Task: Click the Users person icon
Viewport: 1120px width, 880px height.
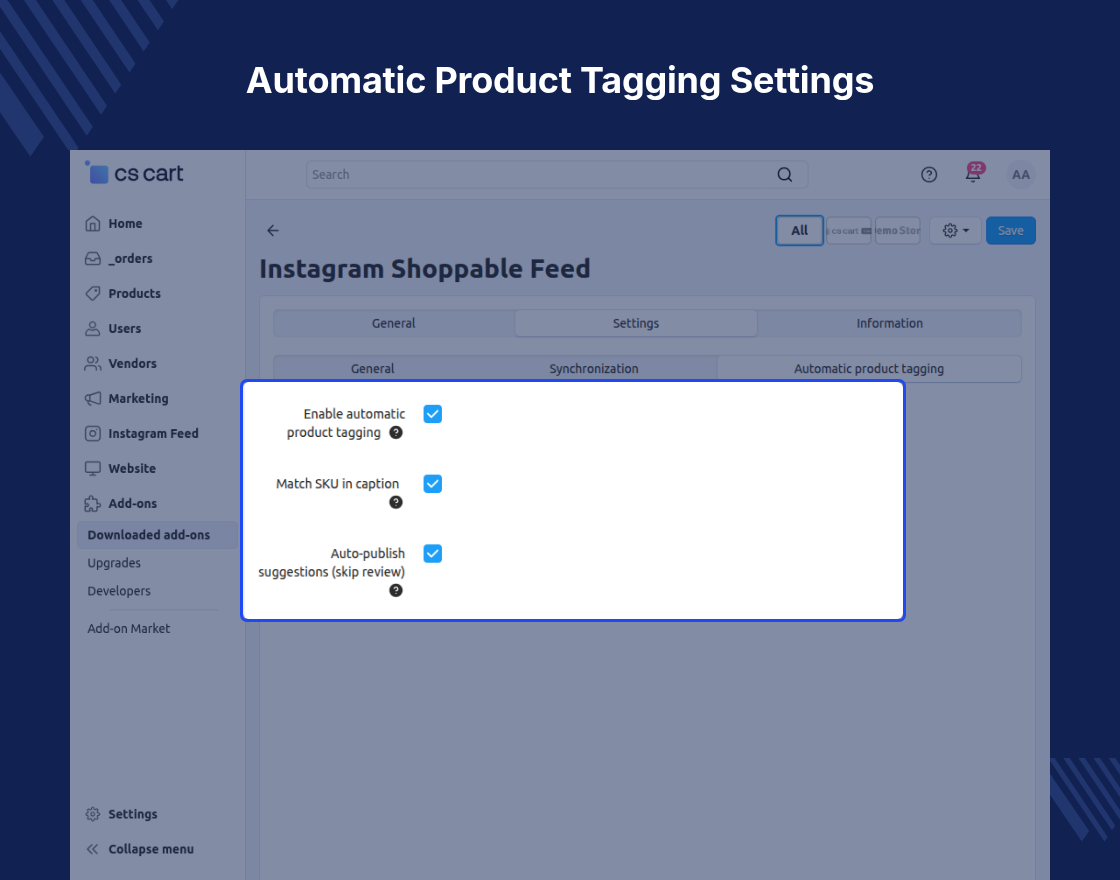Action: [93, 329]
